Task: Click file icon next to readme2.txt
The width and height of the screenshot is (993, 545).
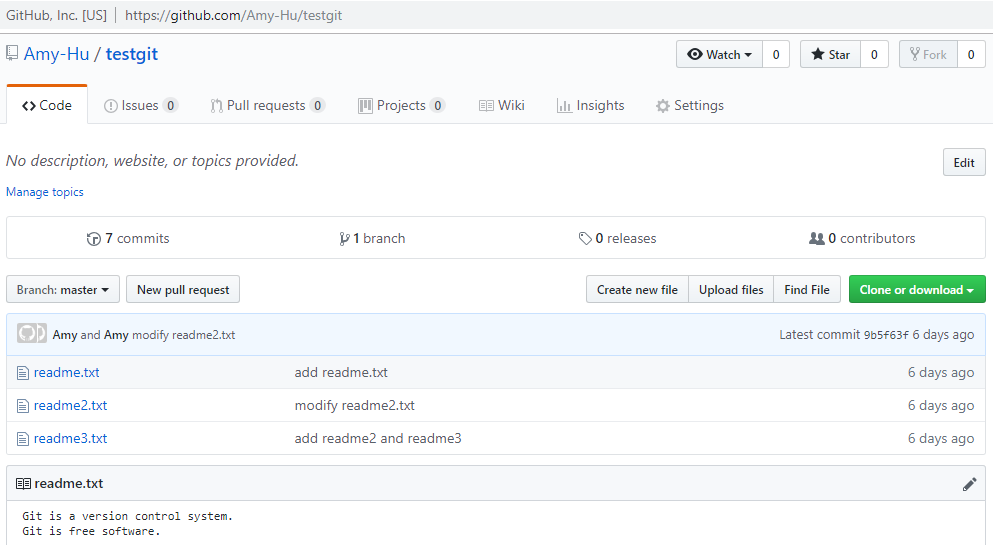Action: 23,406
